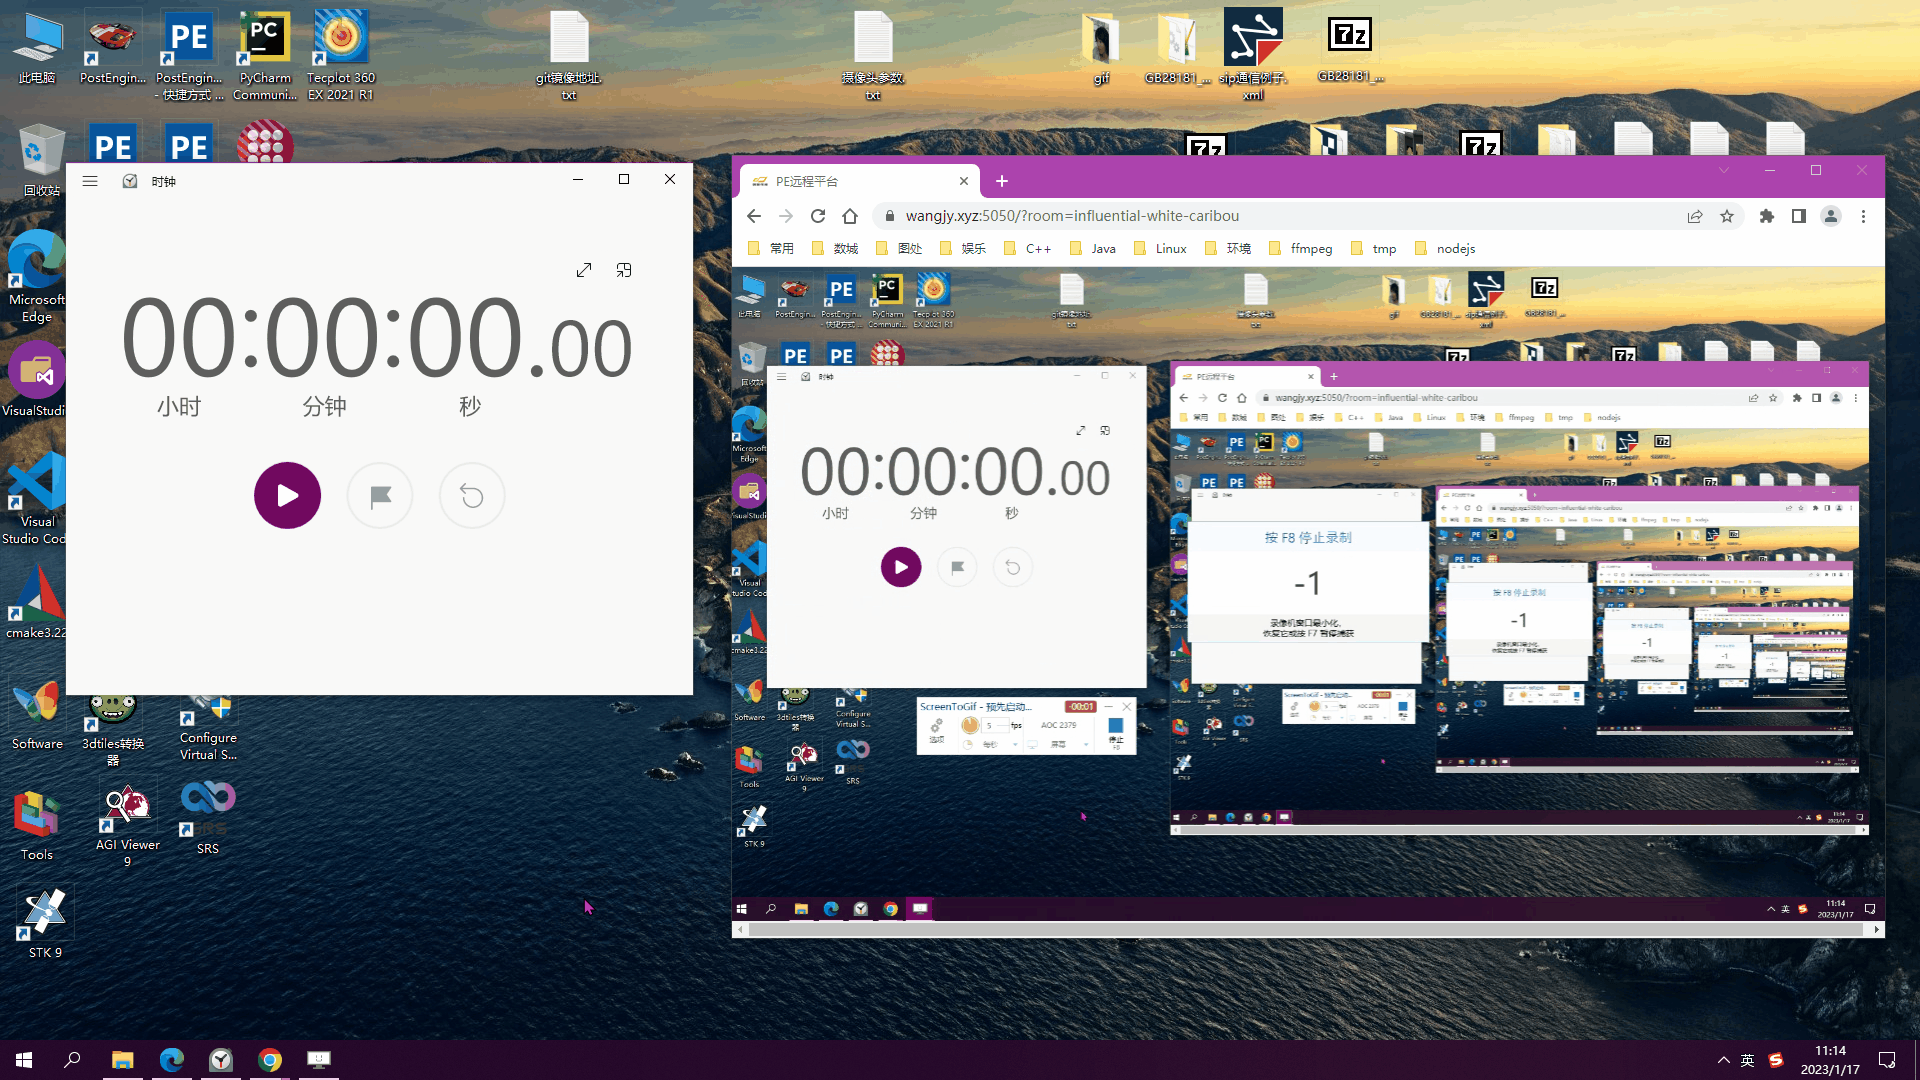This screenshot has width=1920, height=1080.
Task: Click the lap flag button
Action: pyautogui.click(x=380, y=495)
